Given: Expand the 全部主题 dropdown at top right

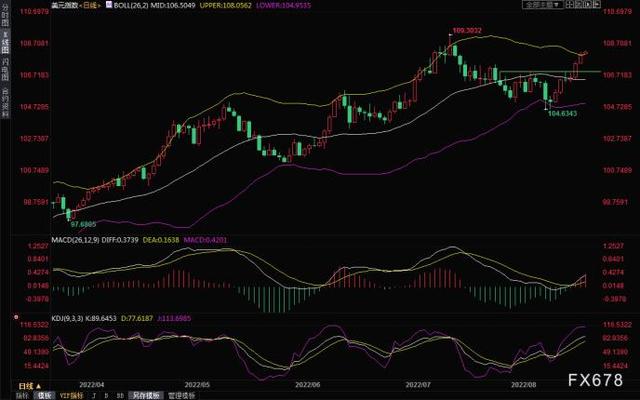Looking at the screenshot, I should pyautogui.click(x=542, y=5).
